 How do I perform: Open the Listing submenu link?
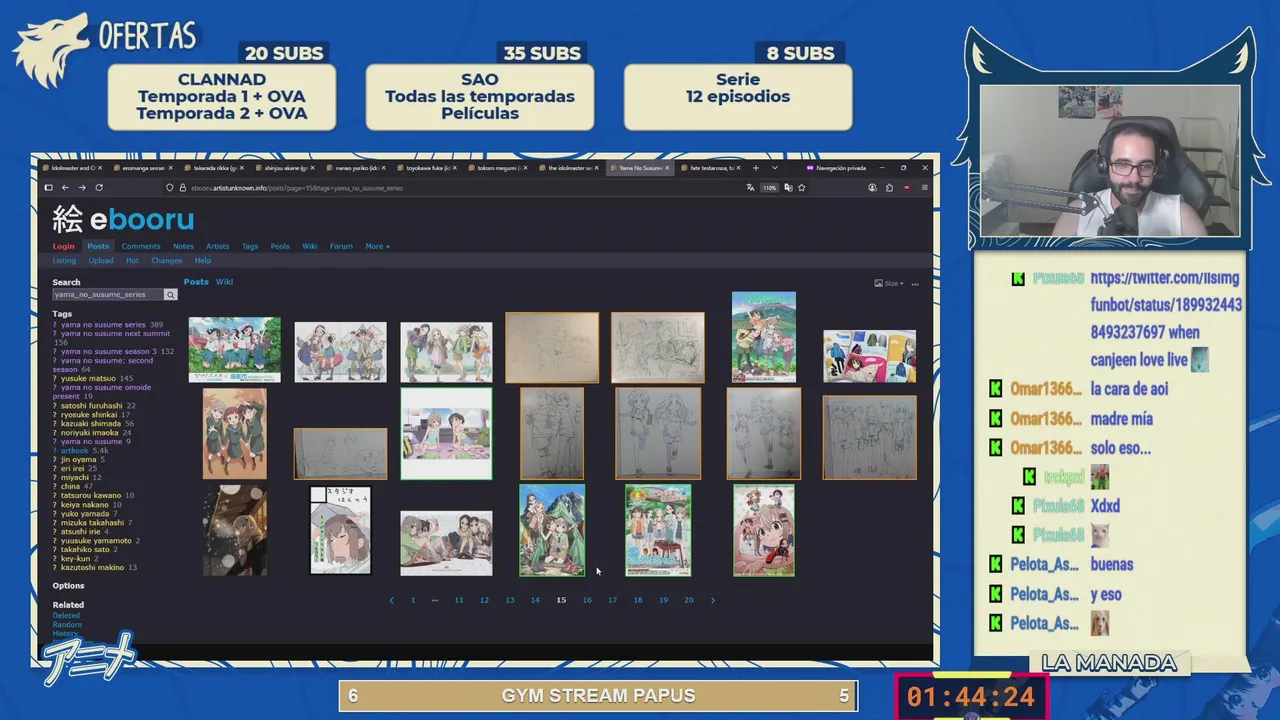pos(64,261)
